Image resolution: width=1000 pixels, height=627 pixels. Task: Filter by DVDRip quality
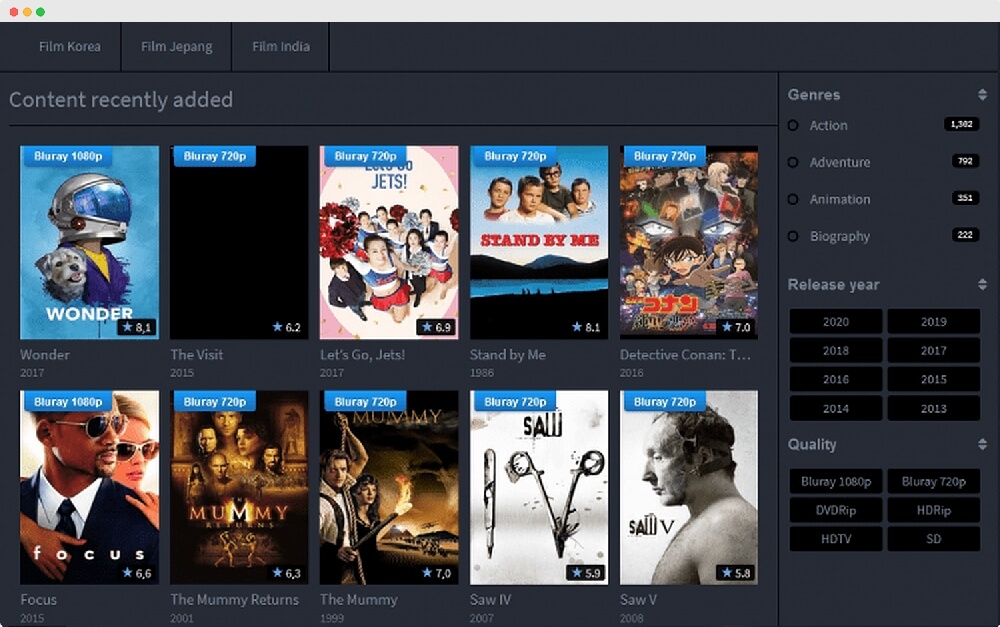(835, 510)
